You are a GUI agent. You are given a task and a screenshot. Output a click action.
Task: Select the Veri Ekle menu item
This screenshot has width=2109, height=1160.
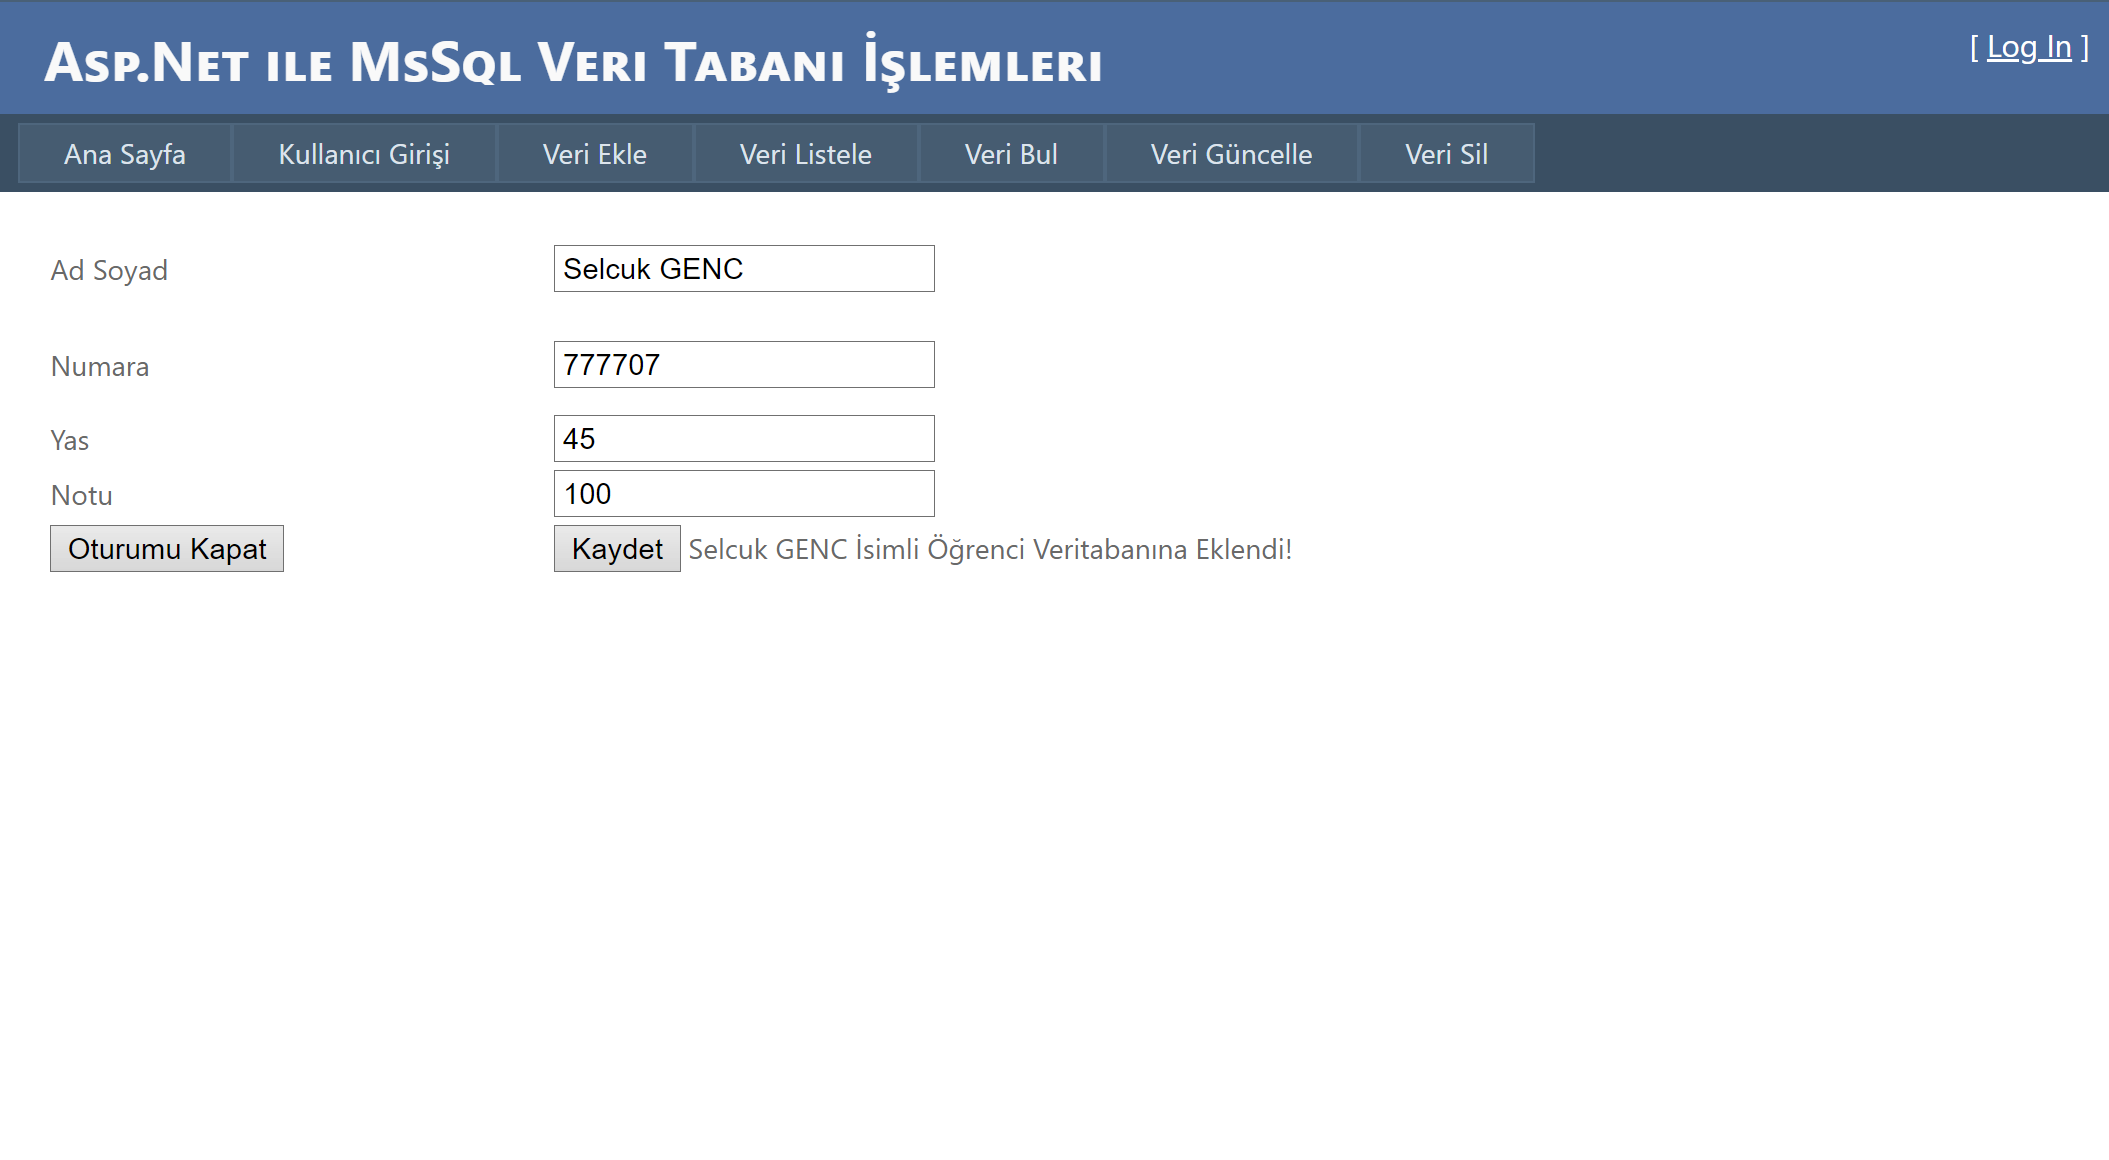tap(594, 154)
